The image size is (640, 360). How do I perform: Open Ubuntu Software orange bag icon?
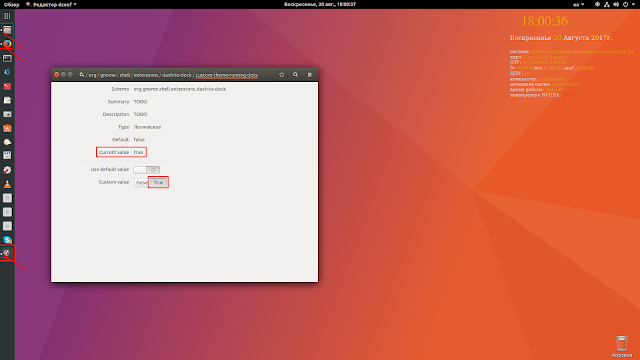[7, 128]
